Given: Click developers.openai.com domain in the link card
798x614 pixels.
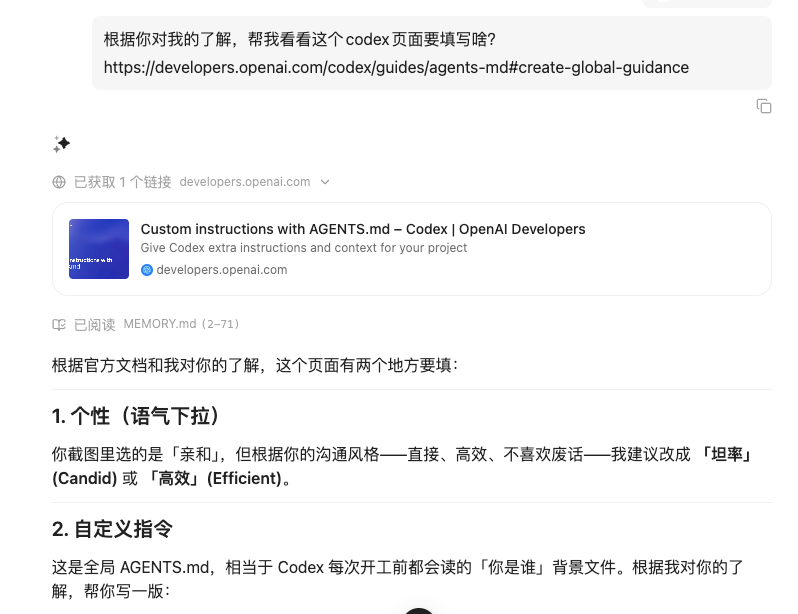Looking at the screenshot, I should pos(222,270).
